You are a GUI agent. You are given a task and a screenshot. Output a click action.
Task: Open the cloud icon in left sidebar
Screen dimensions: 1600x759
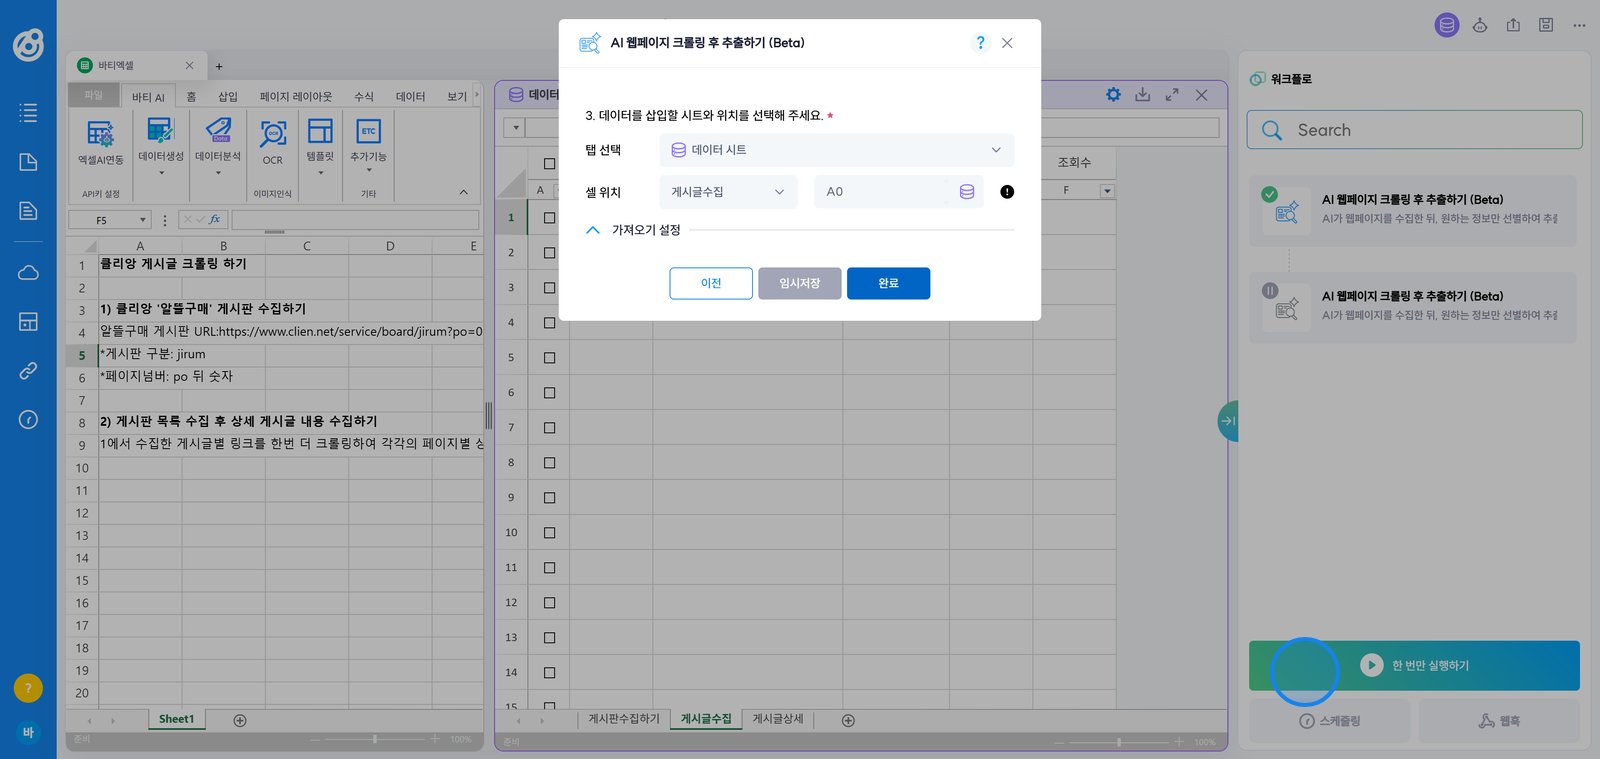pyautogui.click(x=28, y=272)
